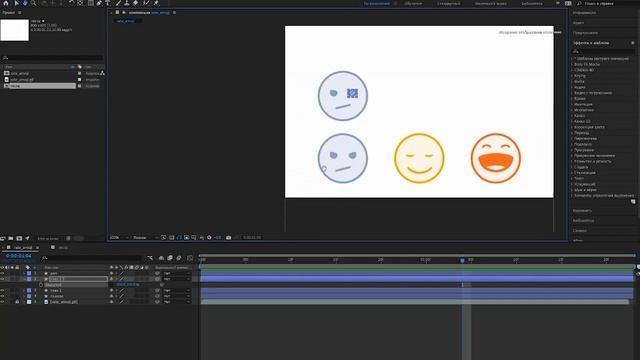The height and width of the screenshot is (360, 640).
Task: Click the new folder icon in Project panel
Action: 11,238
